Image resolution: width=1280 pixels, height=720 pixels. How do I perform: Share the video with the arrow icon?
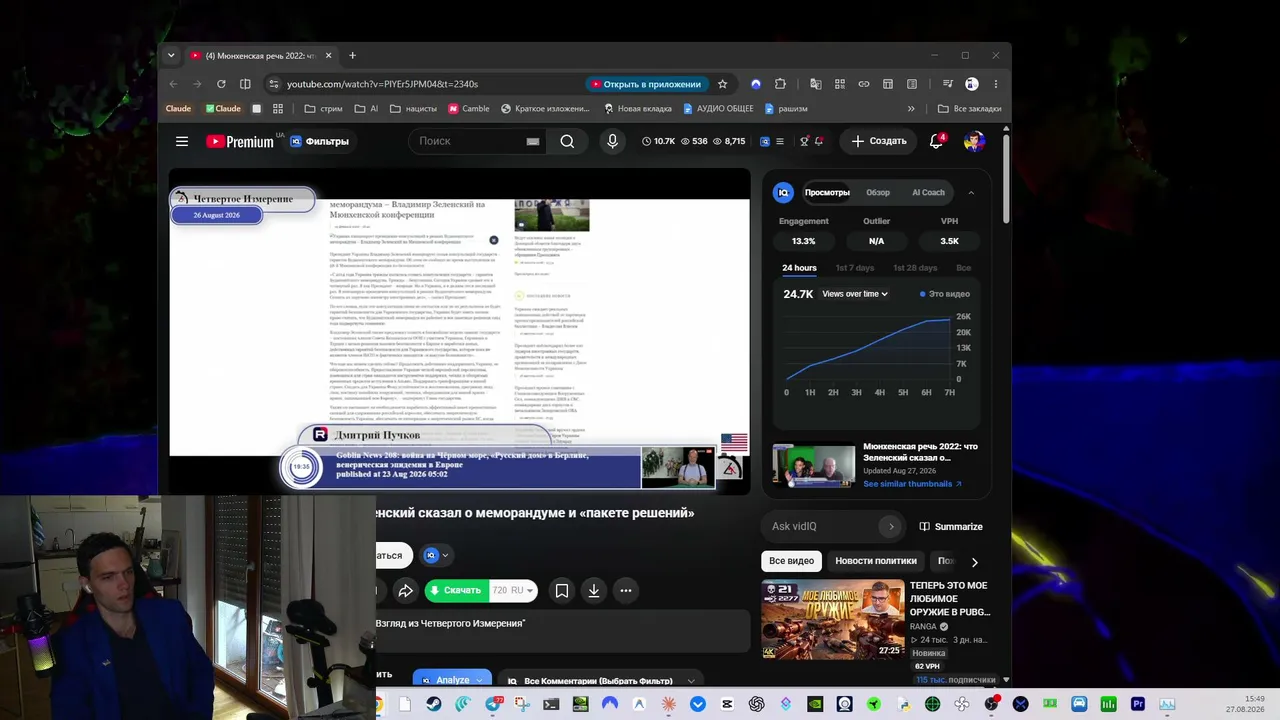coord(405,591)
